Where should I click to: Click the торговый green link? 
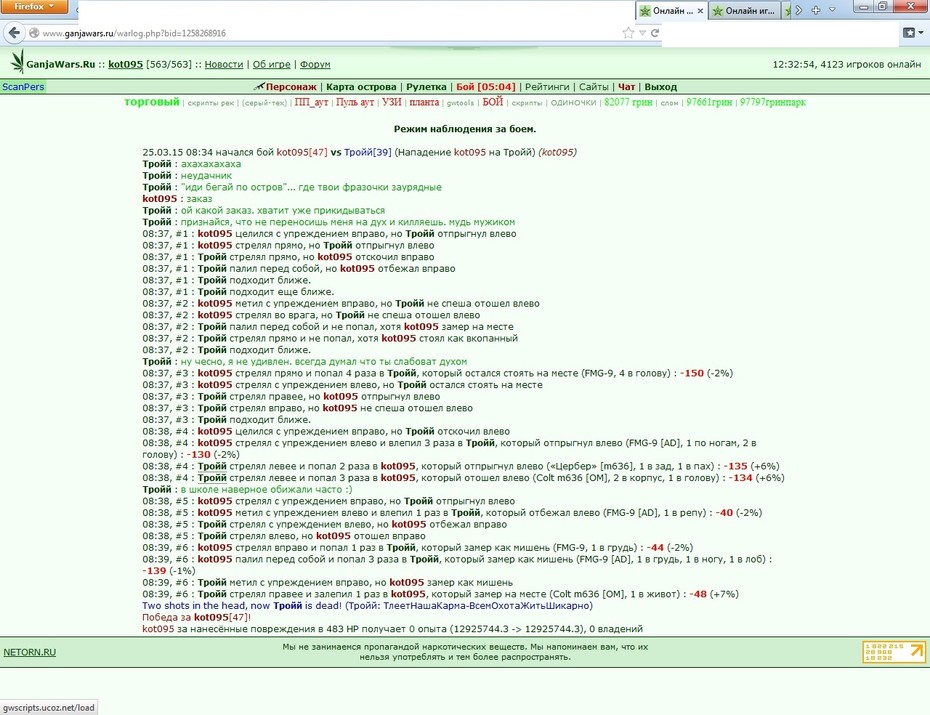152,102
